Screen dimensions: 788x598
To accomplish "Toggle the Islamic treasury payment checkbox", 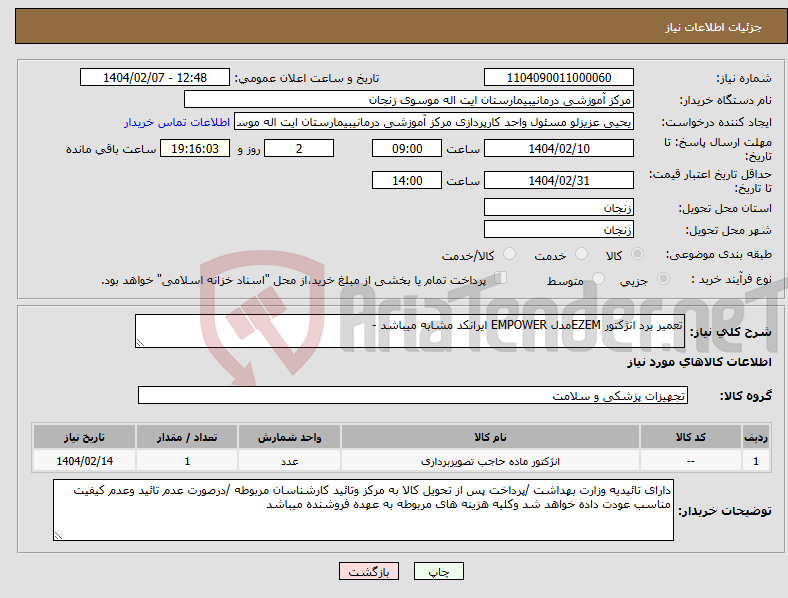I will (501, 277).
